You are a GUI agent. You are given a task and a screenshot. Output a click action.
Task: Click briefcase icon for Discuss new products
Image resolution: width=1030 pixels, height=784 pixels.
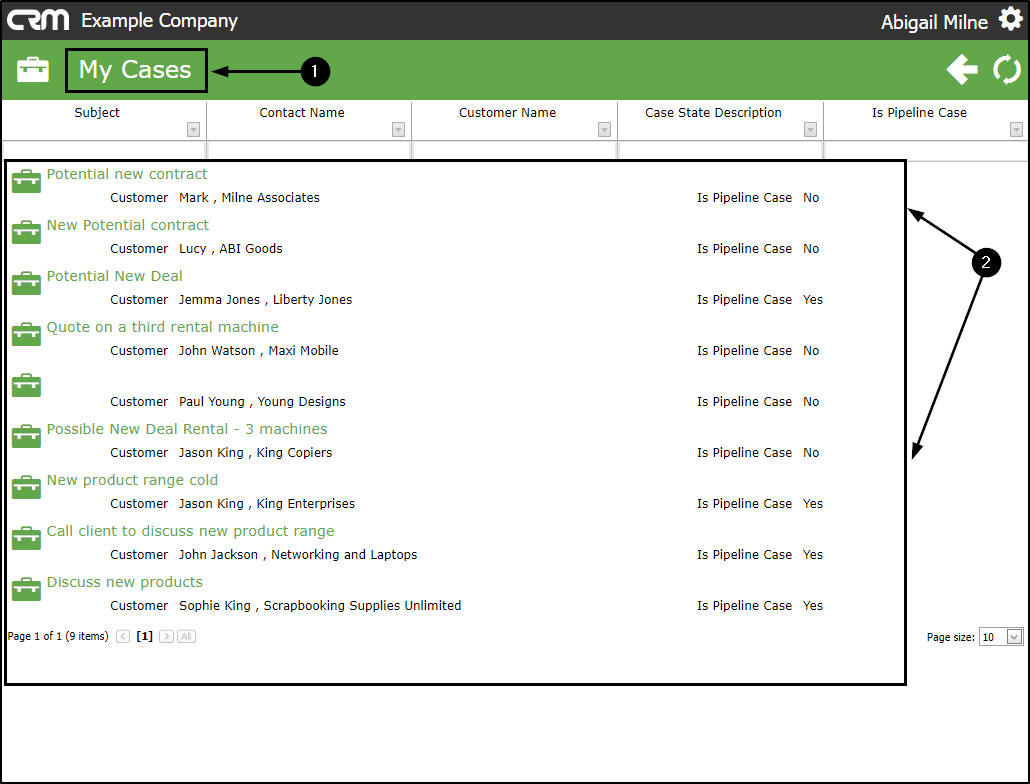click(26, 588)
